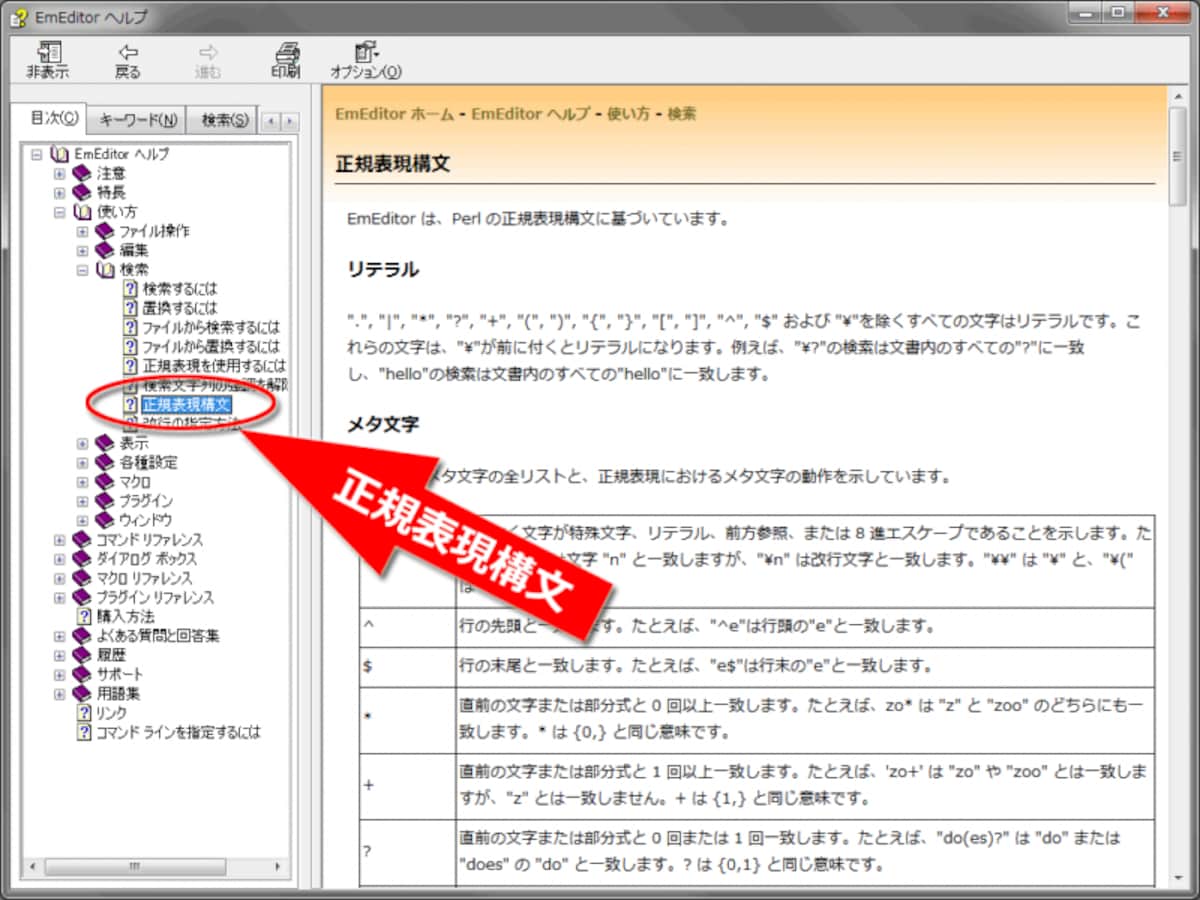This screenshot has height=900, width=1200.
Task: Click the プラグイン リファレンス book icon
Action: (x=82, y=597)
